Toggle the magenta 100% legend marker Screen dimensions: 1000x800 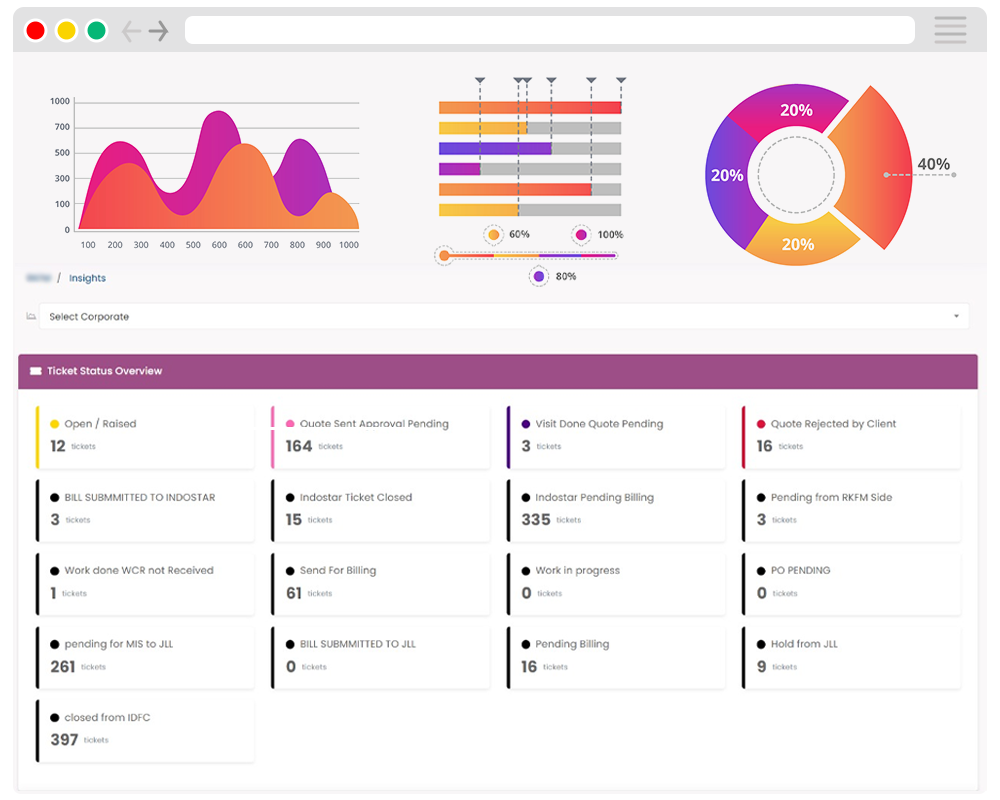point(581,234)
